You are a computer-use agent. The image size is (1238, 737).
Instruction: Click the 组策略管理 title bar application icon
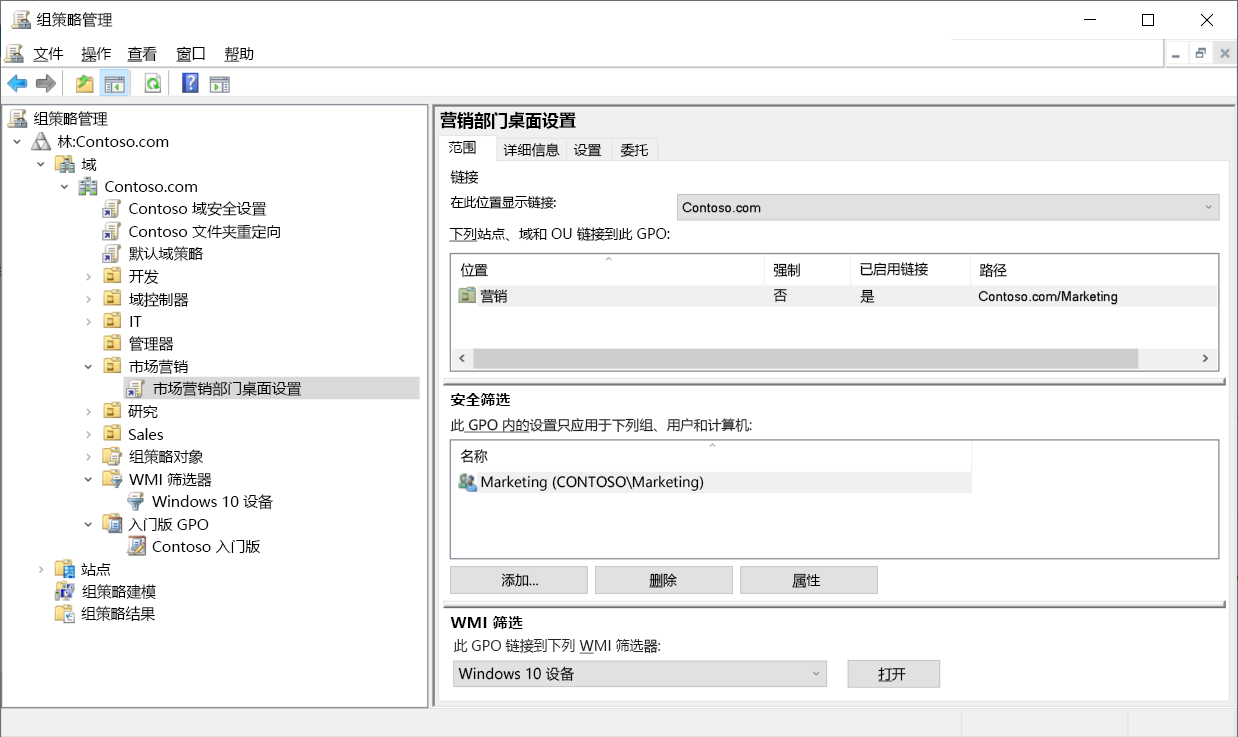[x=21, y=18]
